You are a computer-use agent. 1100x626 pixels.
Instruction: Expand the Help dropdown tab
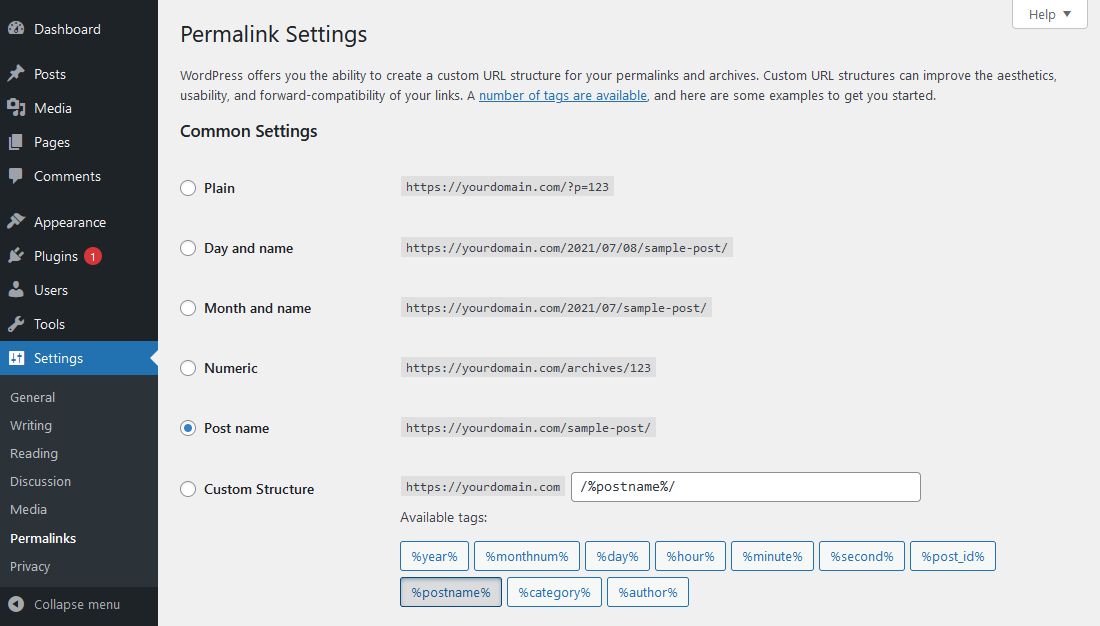coord(1049,14)
